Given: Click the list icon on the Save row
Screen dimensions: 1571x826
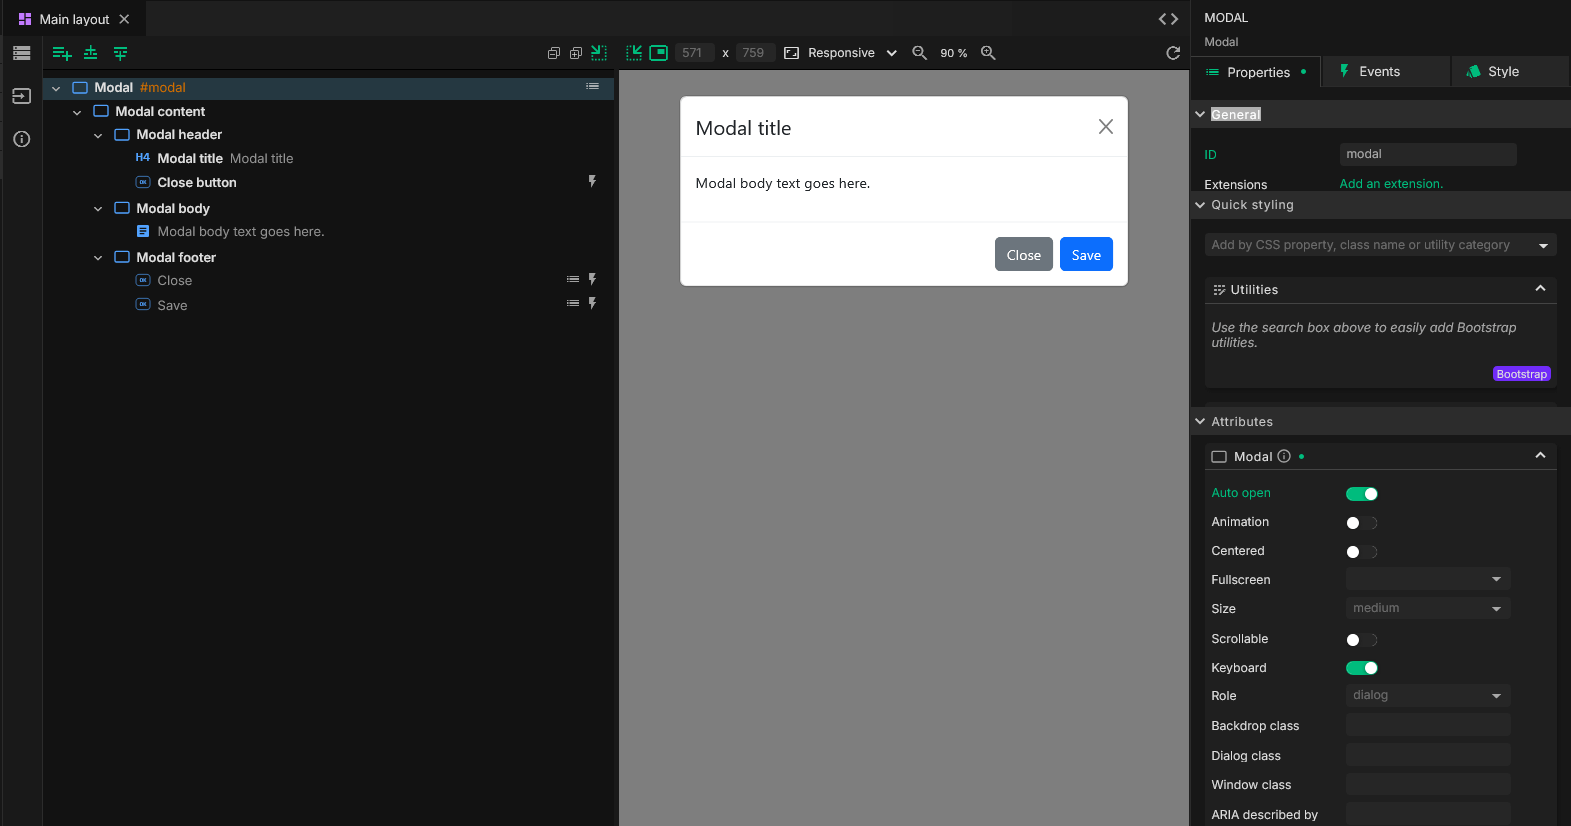Looking at the screenshot, I should click(573, 304).
